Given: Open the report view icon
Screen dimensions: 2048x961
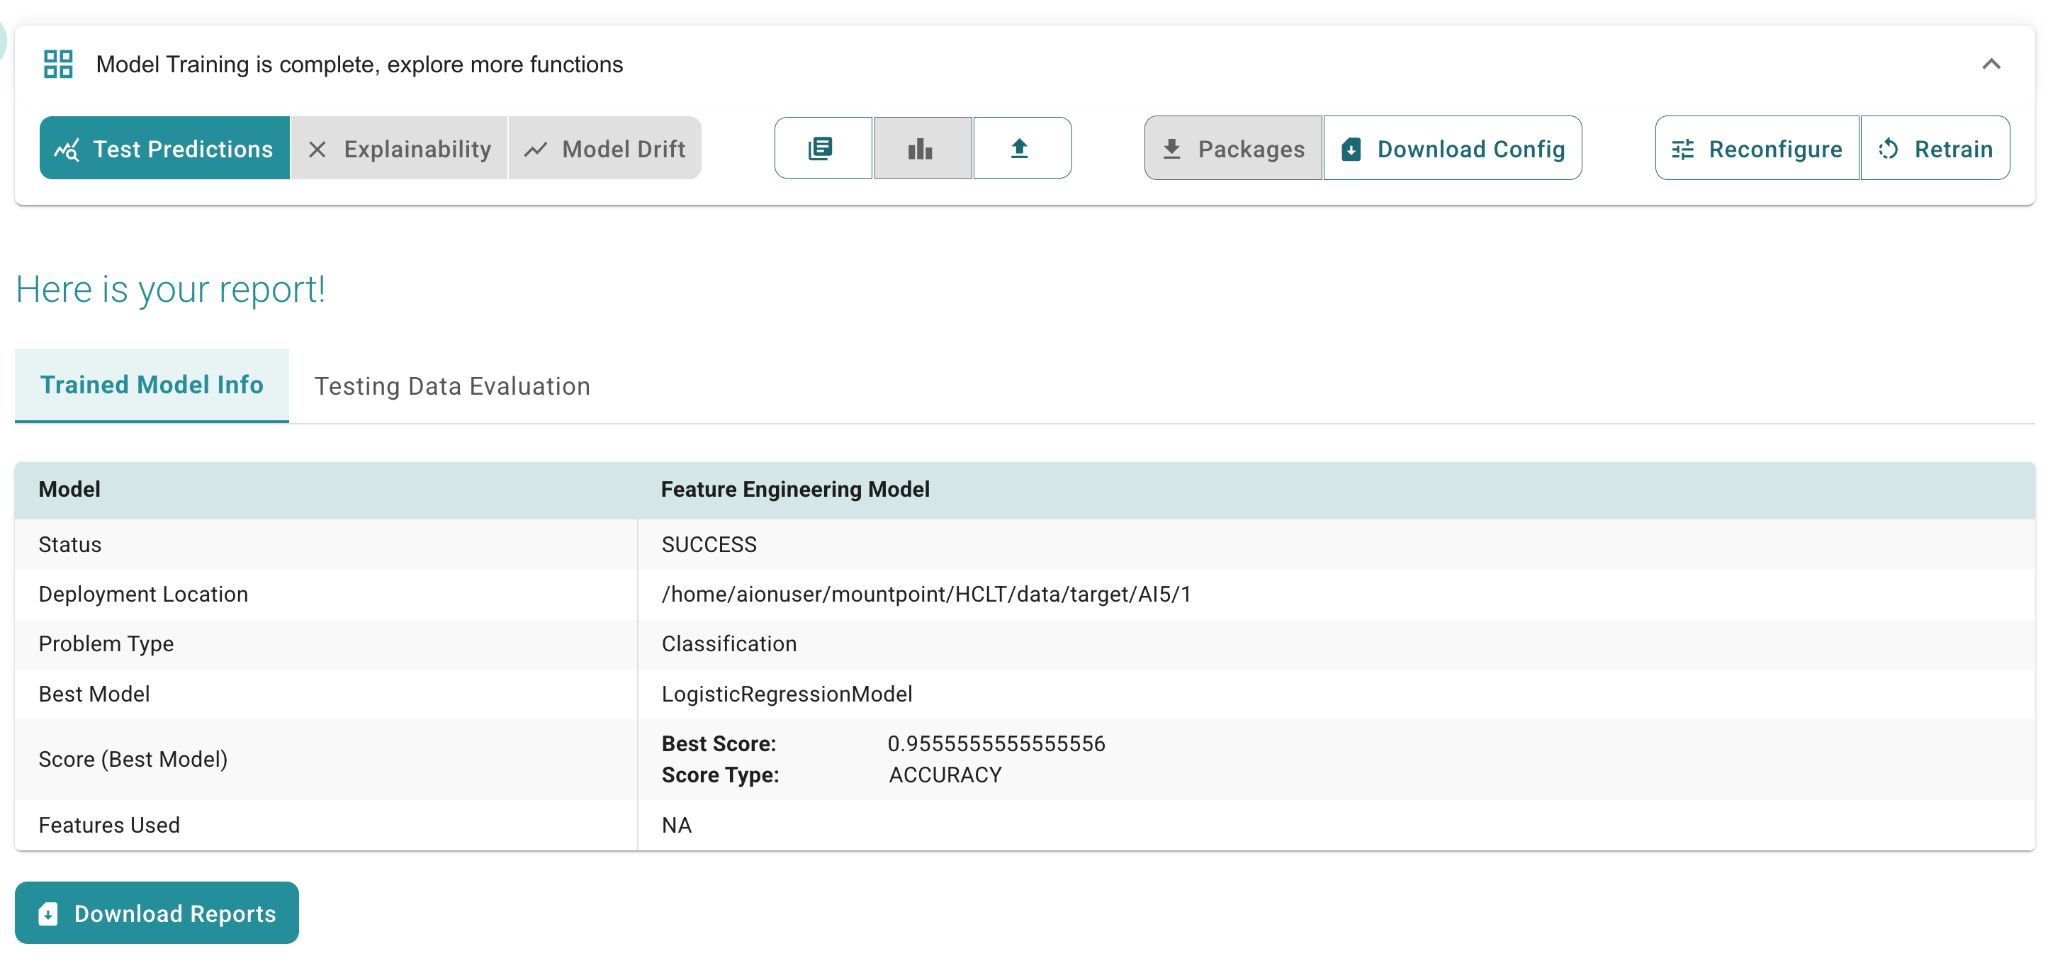Looking at the screenshot, I should coord(822,148).
